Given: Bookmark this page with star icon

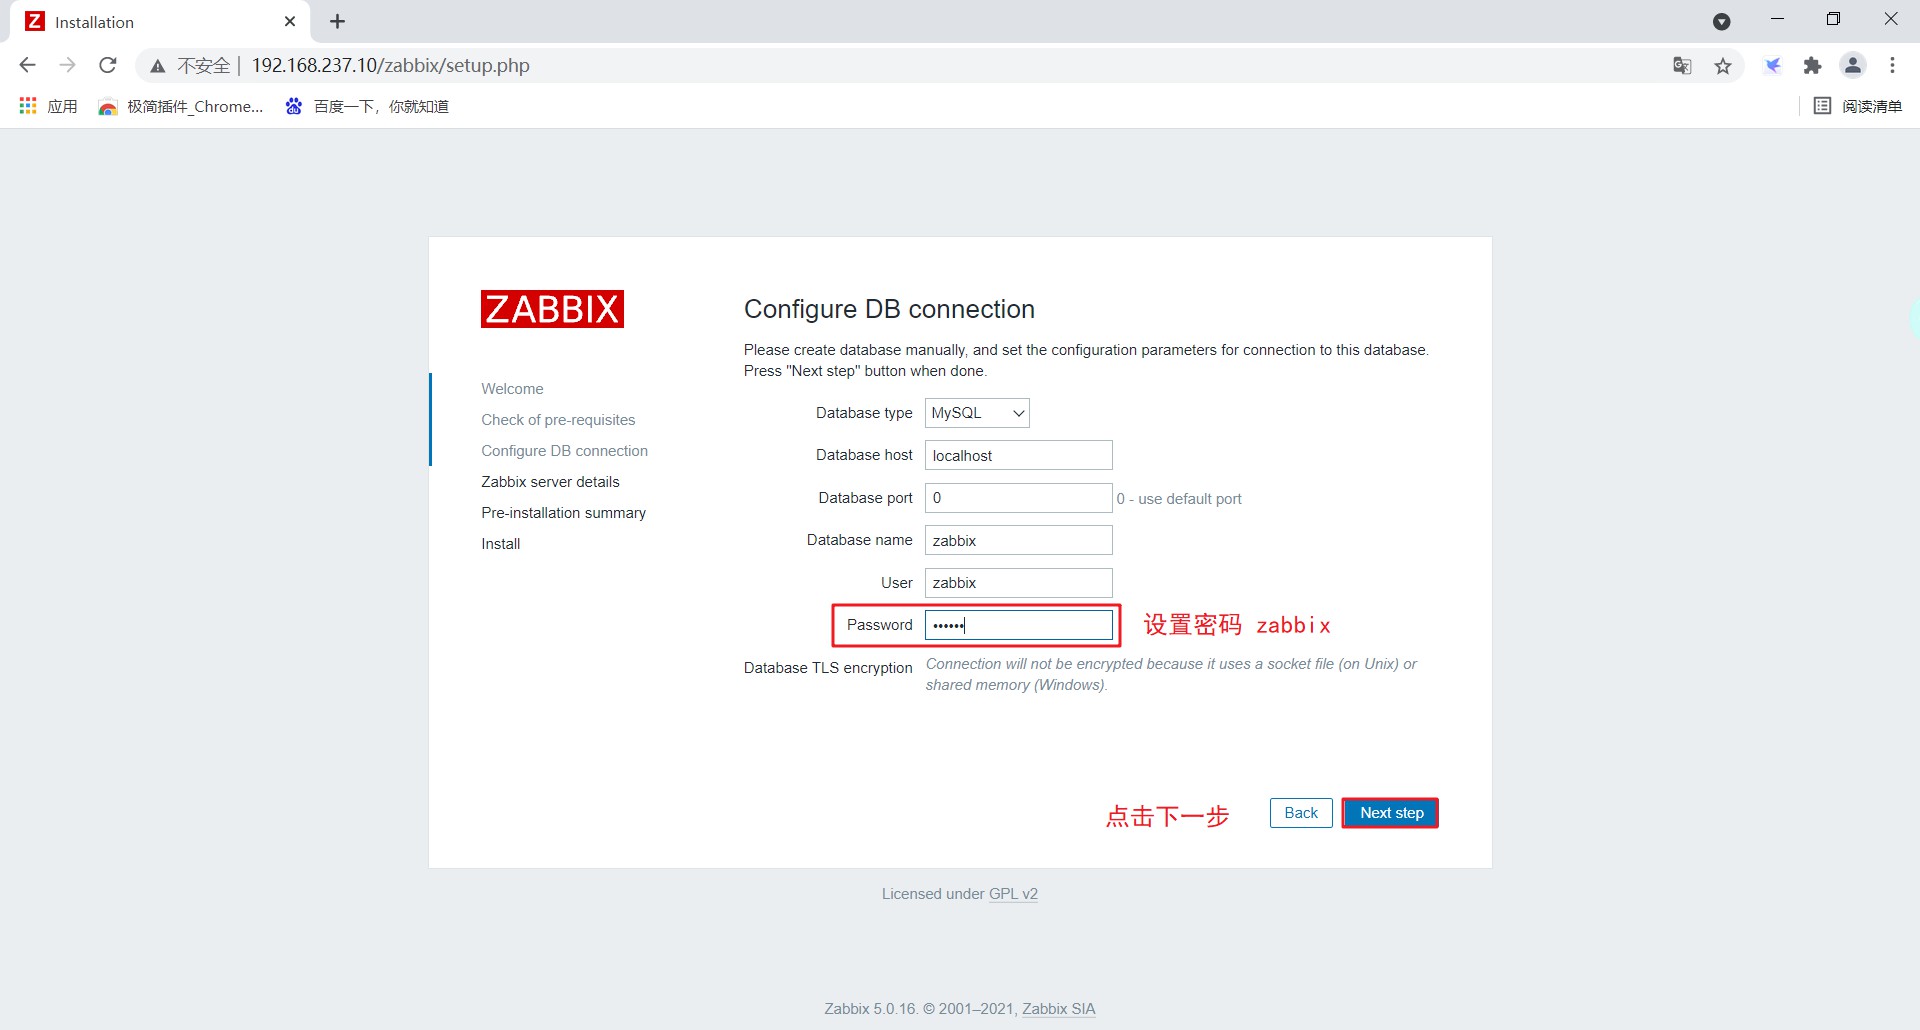Looking at the screenshot, I should (1723, 66).
